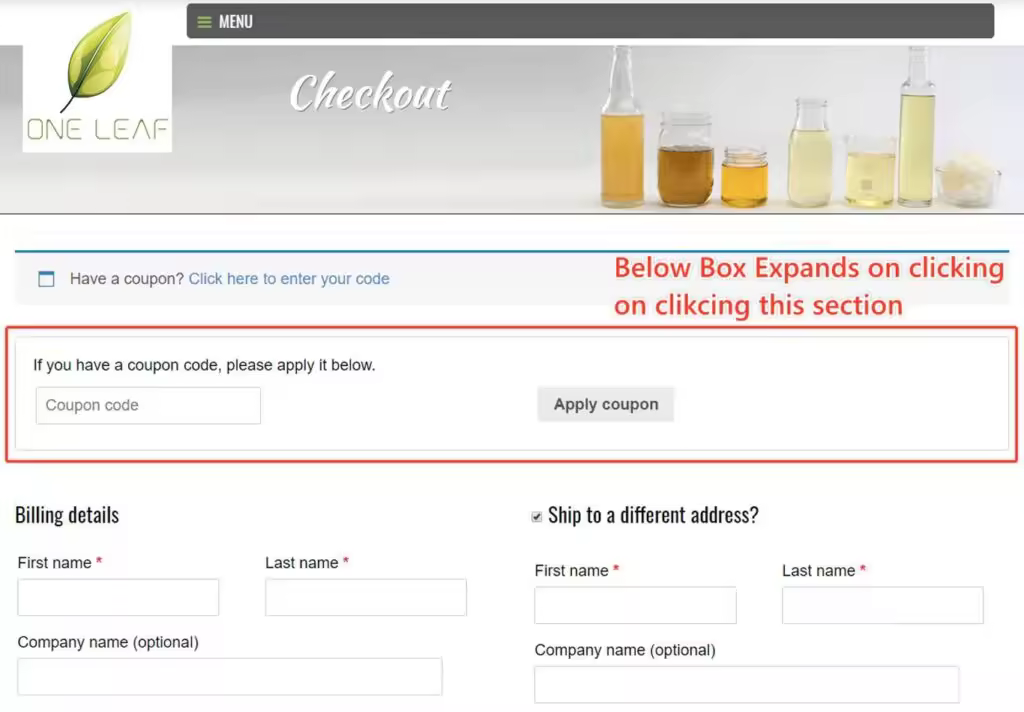
Task: Click the Apply coupon button
Action: coord(605,404)
